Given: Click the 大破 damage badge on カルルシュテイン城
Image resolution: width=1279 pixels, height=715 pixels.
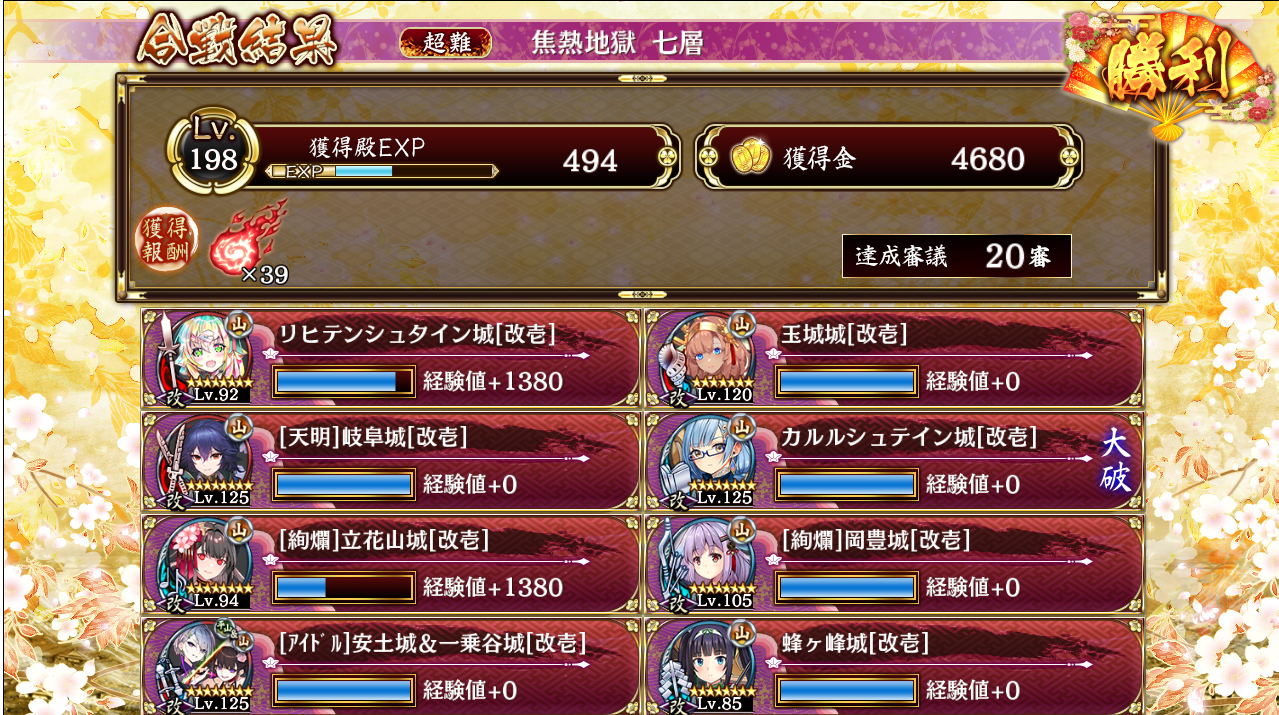Looking at the screenshot, I should coord(1115,461).
